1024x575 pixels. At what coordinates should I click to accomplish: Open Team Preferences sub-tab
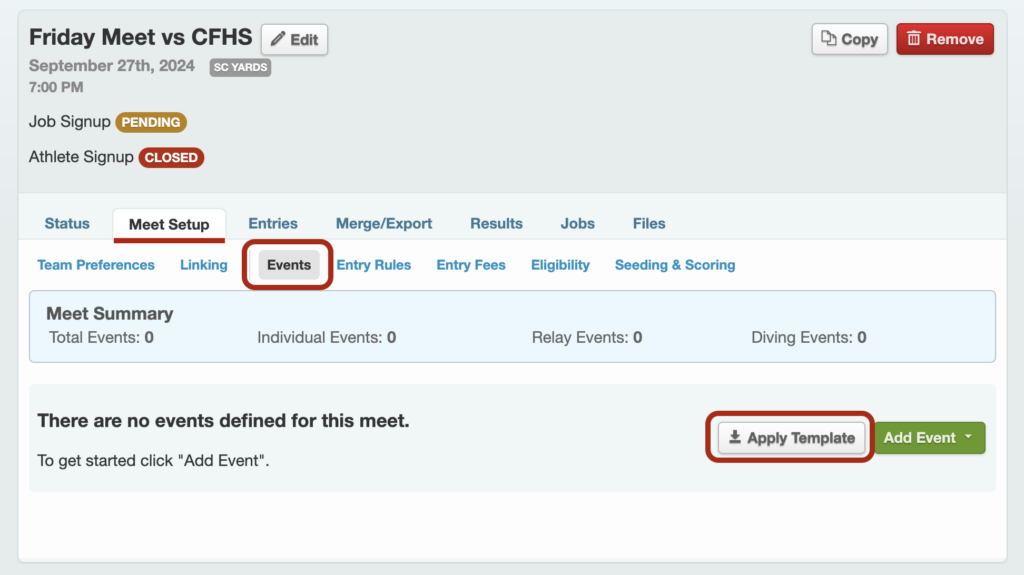(96, 265)
